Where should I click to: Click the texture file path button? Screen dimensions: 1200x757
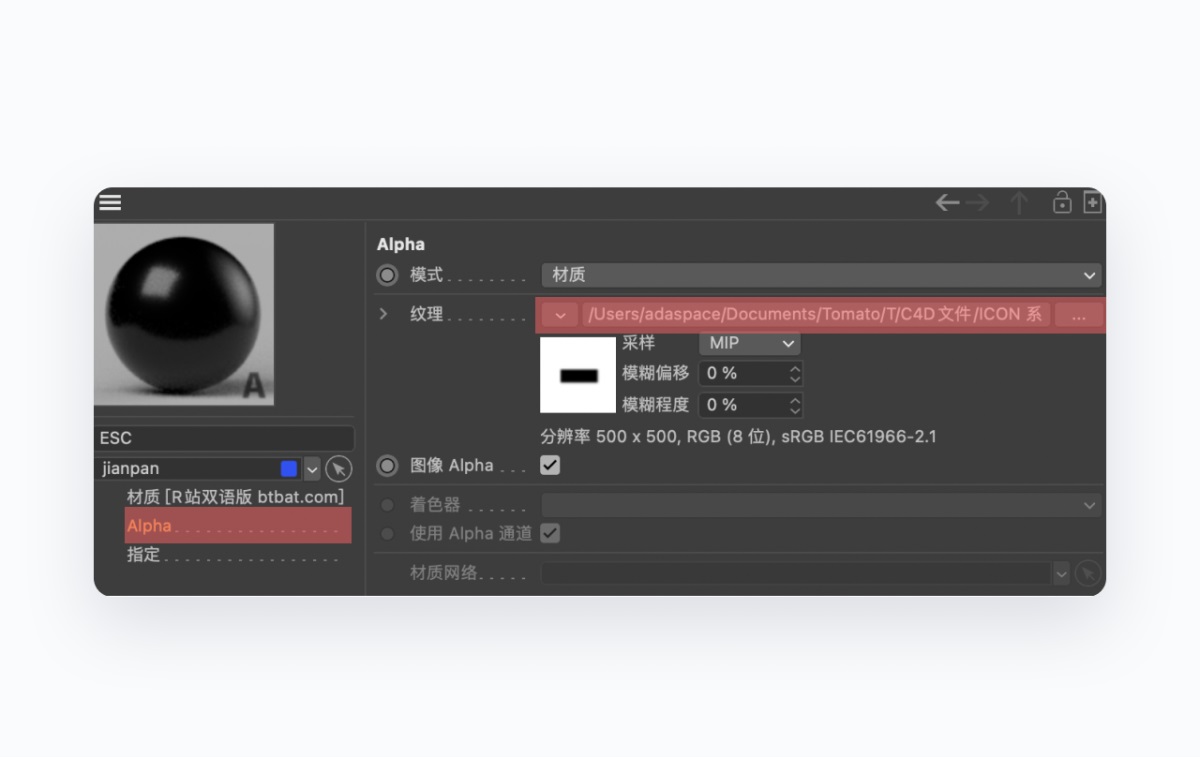pyautogui.click(x=815, y=315)
